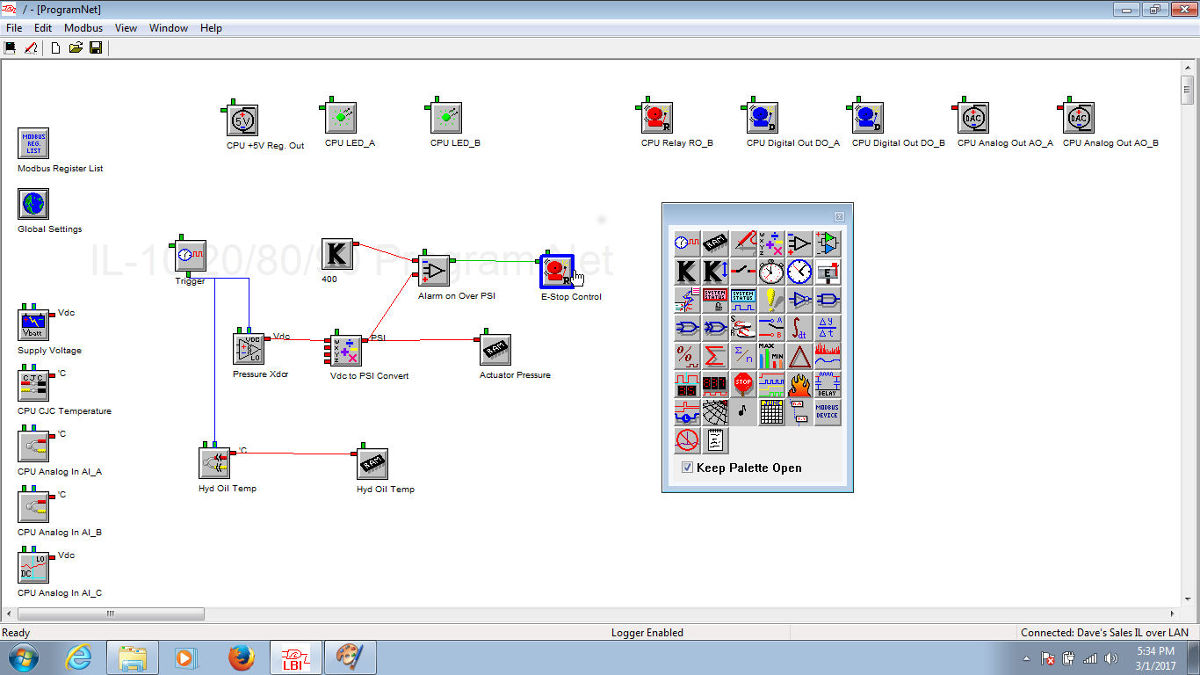Click the Firefox icon on the taskbar
Screen dimensions: 1200x675
pos(240,657)
